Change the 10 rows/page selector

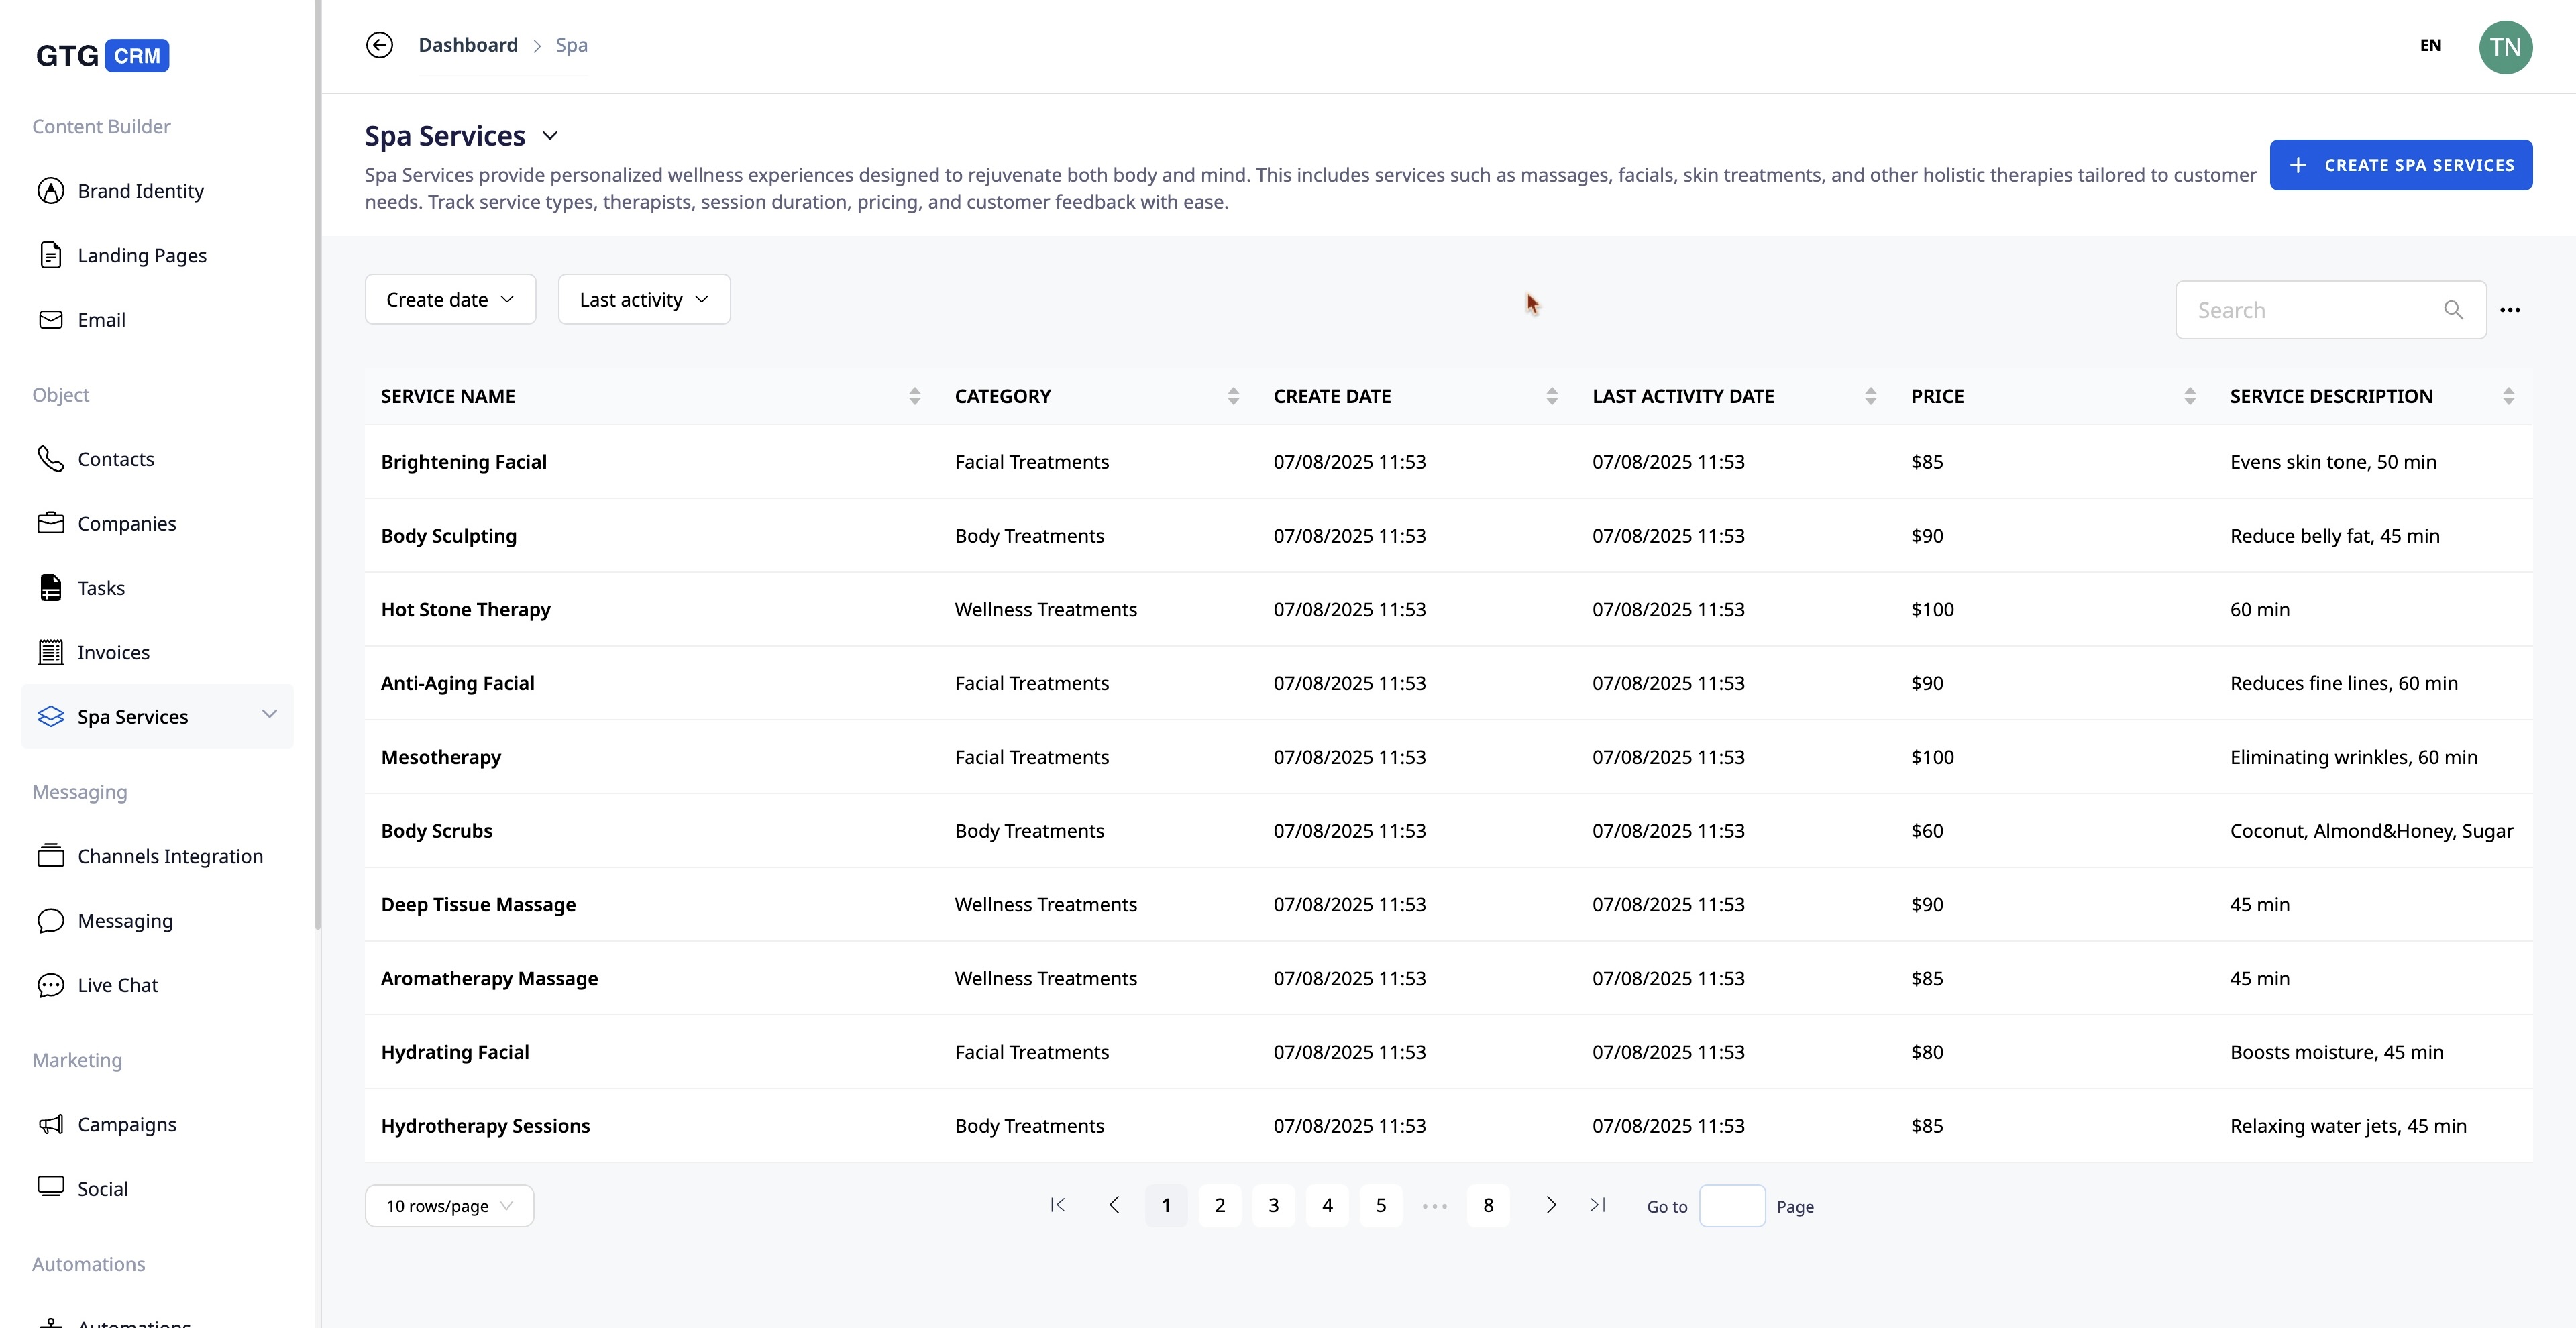[449, 1206]
